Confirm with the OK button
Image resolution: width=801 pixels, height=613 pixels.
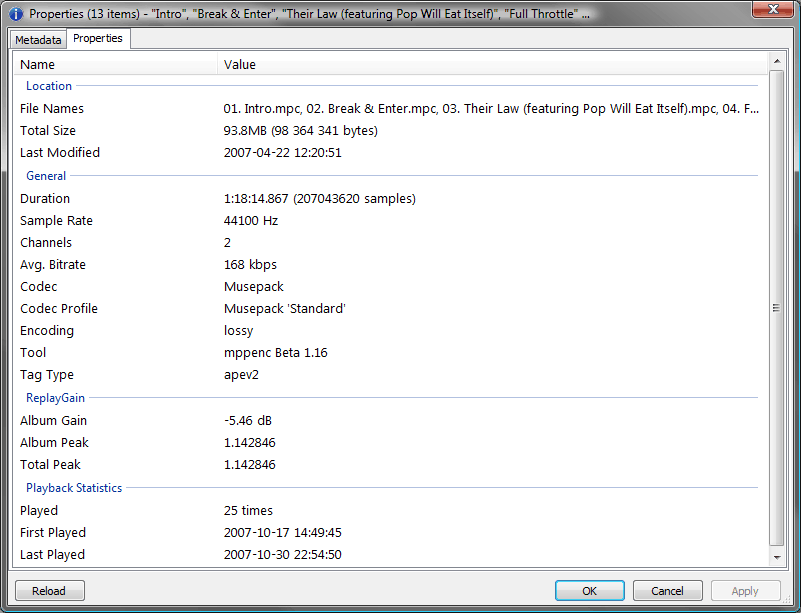point(589,591)
